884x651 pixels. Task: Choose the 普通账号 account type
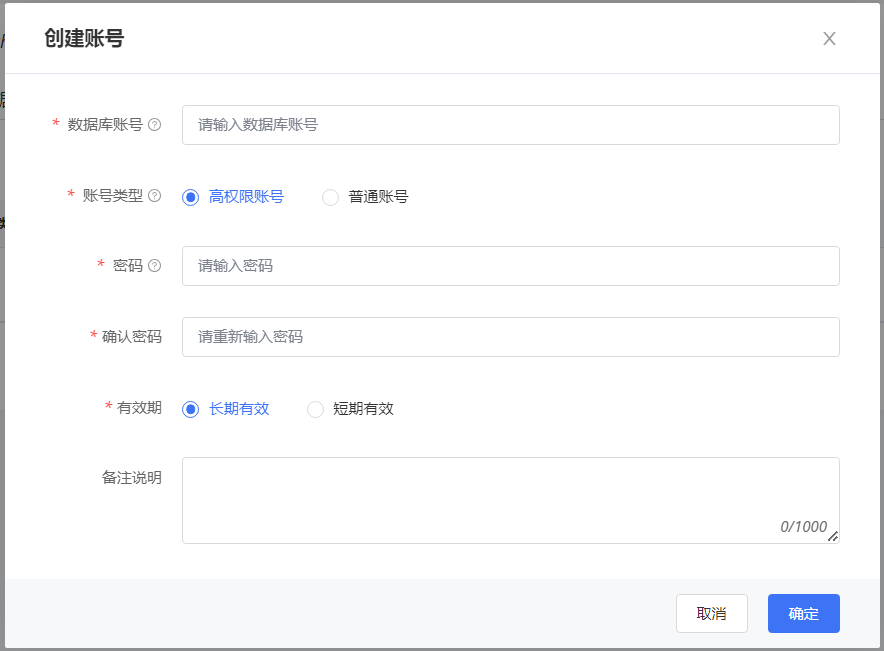[x=331, y=197]
